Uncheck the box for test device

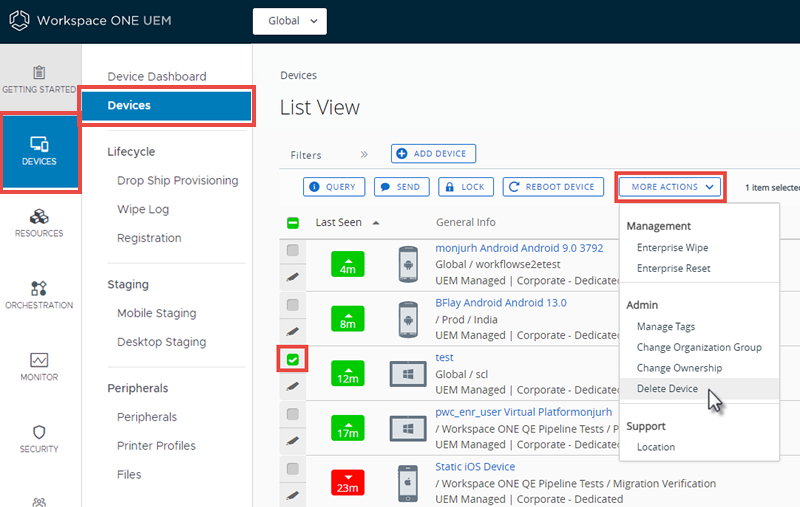(x=293, y=360)
